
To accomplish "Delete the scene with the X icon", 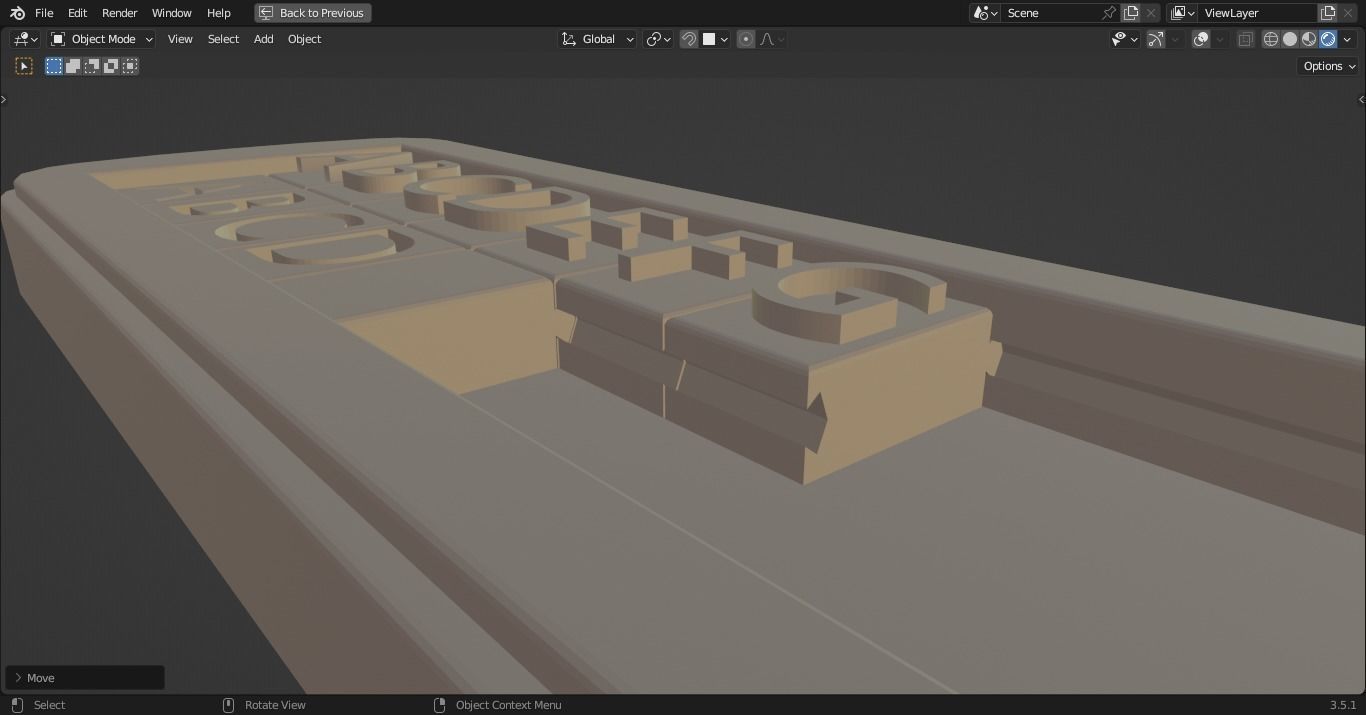I will 1151,13.
